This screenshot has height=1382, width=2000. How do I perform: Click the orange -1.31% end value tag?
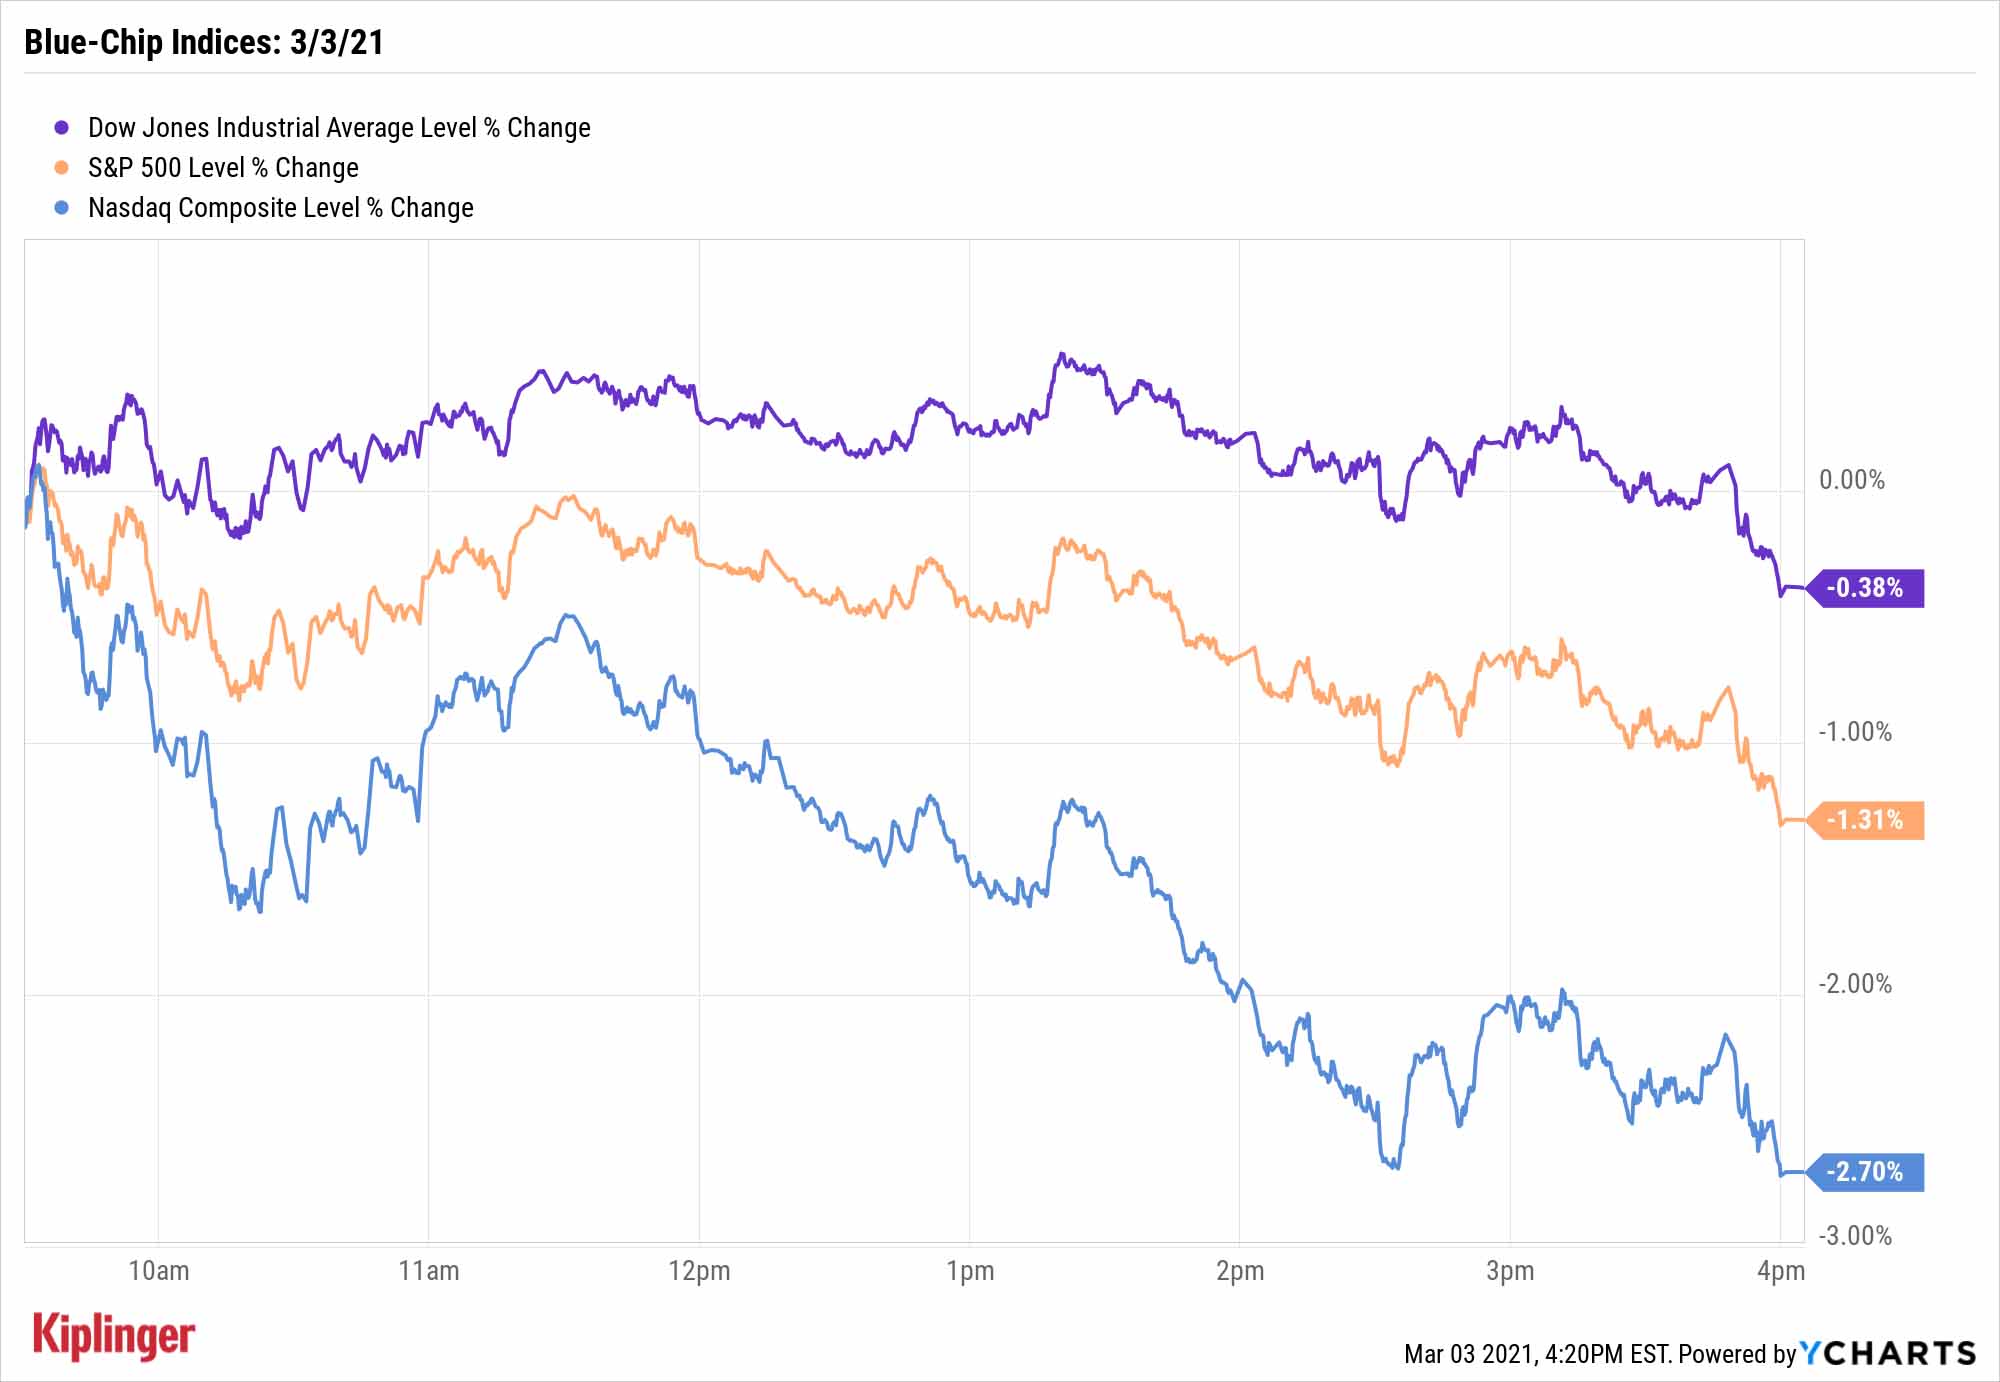pyautogui.click(x=1866, y=820)
